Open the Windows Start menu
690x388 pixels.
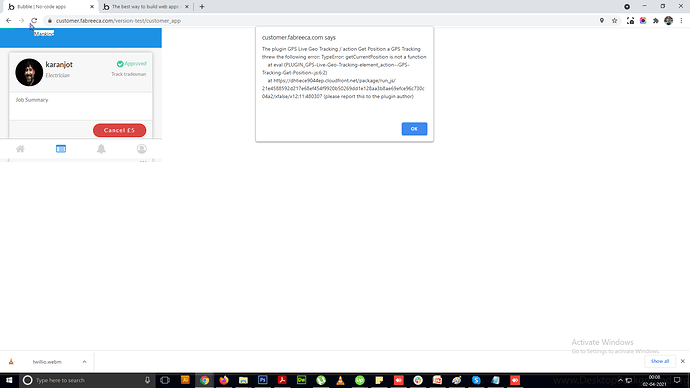click(9, 380)
